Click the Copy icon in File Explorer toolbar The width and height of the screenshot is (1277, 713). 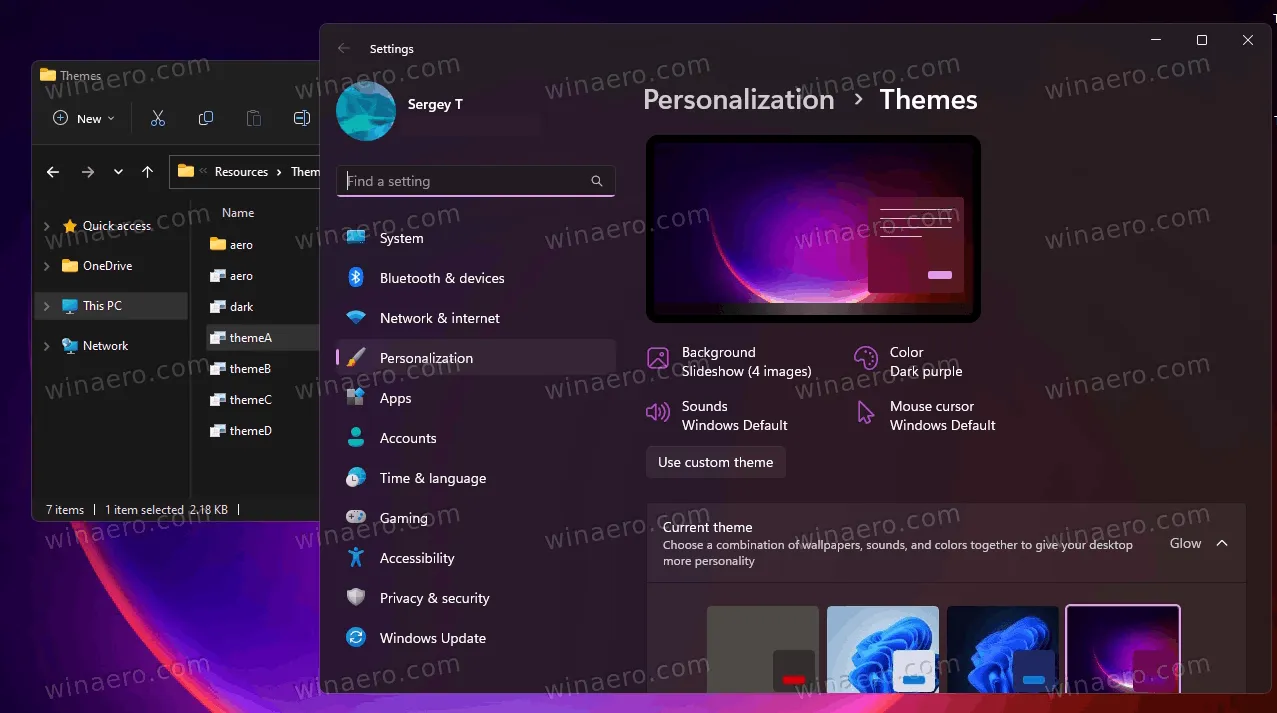click(x=206, y=118)
